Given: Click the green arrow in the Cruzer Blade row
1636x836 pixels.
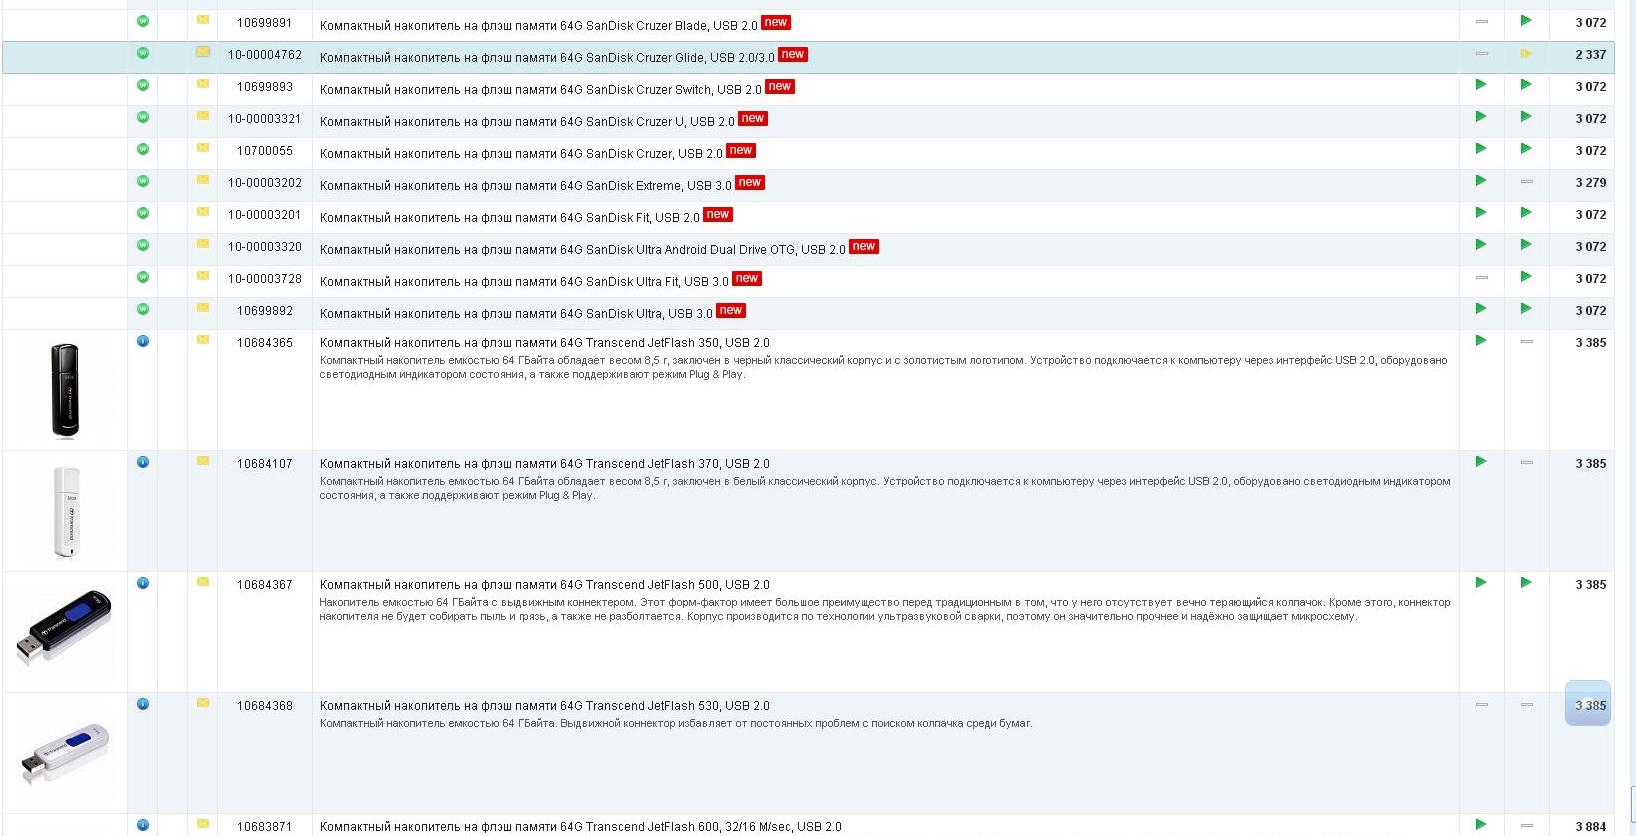Looking at the screenshot, I should click(x=1526, y=20).
